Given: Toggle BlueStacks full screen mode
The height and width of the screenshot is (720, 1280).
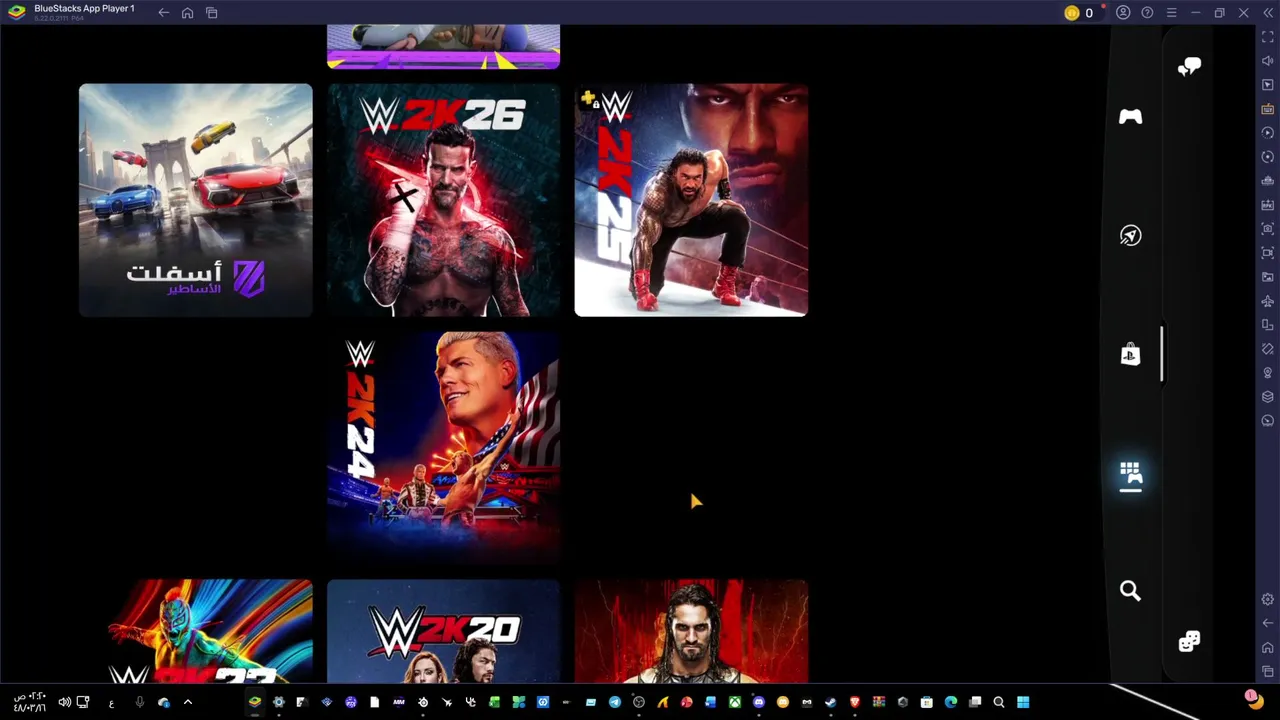Looking at the screenshot, I should point(1268,37).
